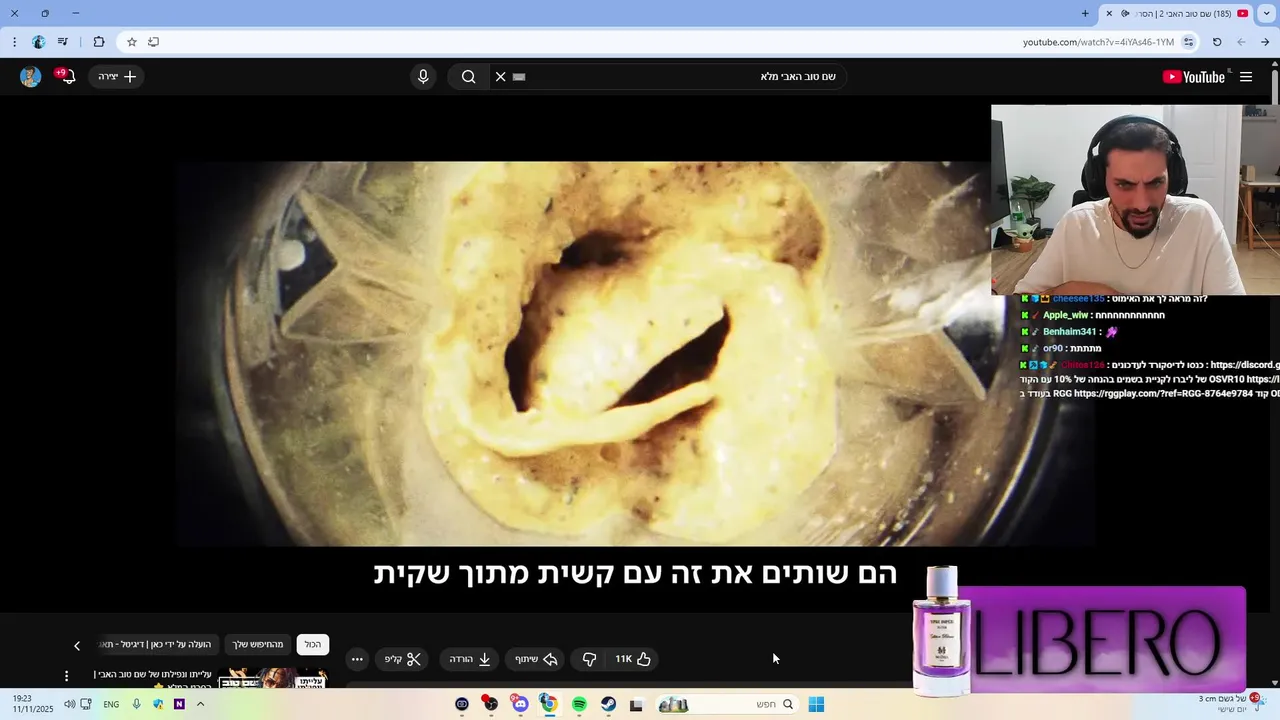The width and height of the screenshot is (1280, 720).
Task: Show more filter chips with the arrow
Action: point(77,646)
